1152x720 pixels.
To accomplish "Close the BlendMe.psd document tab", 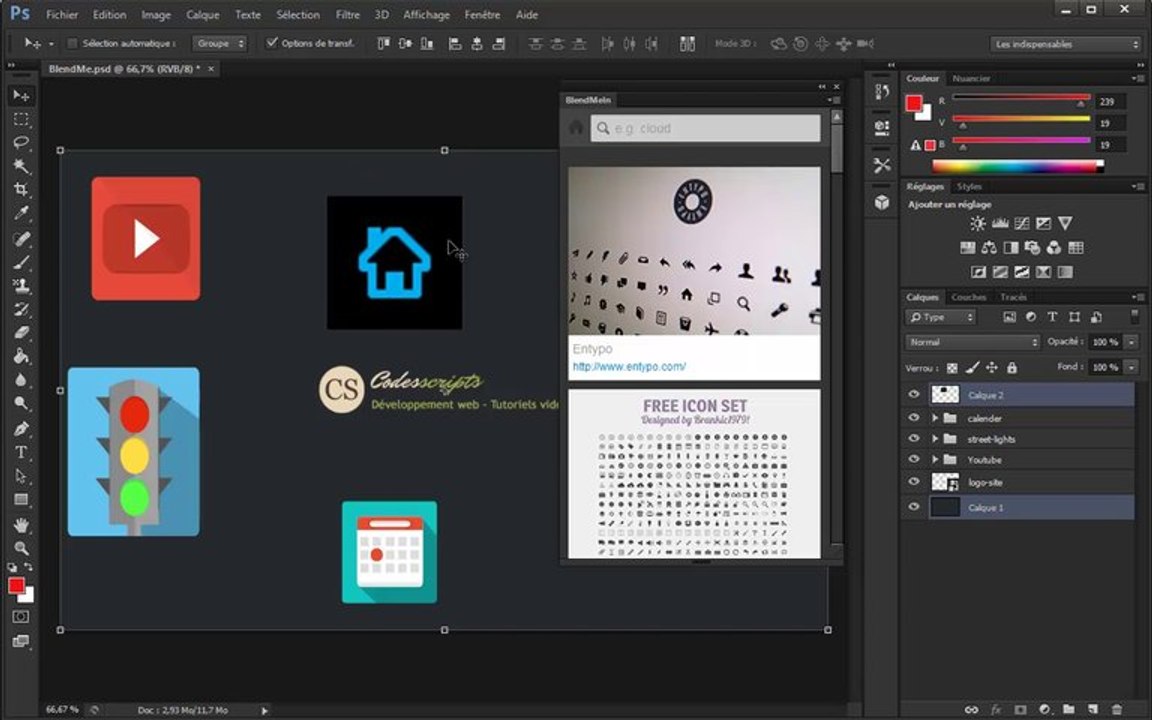I will click(211, 69).
